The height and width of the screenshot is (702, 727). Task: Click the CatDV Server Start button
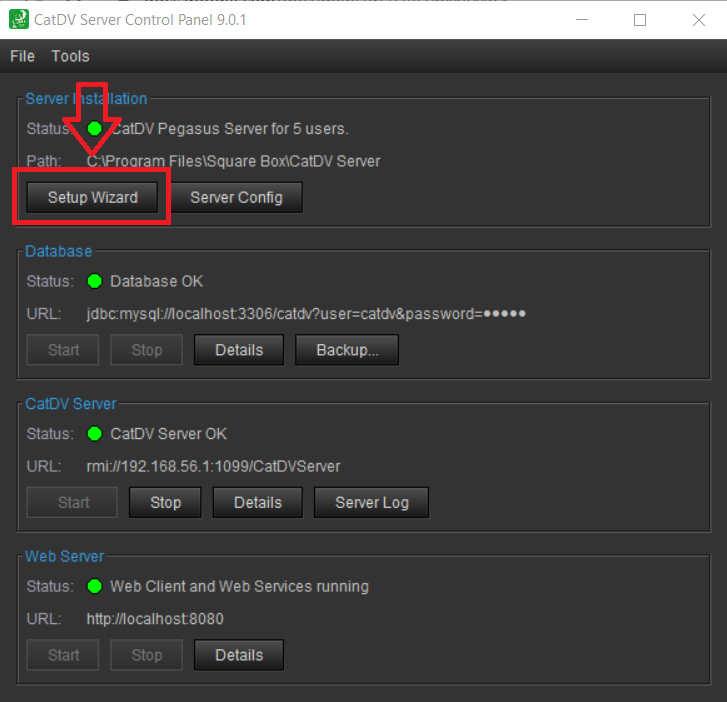[x=72, y=502]
